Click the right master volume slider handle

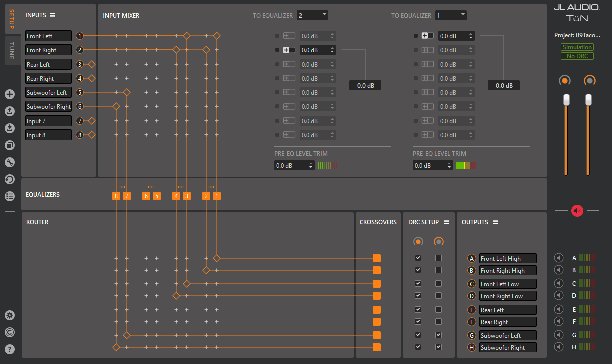[x=588, y=99]
